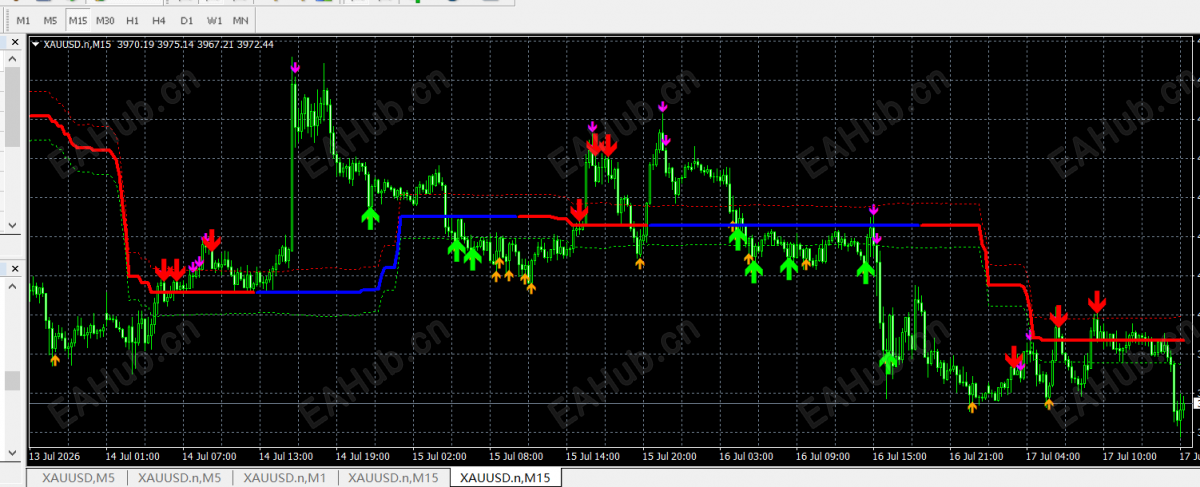Switch chart to D1 daily timeframe

[186, 20]
